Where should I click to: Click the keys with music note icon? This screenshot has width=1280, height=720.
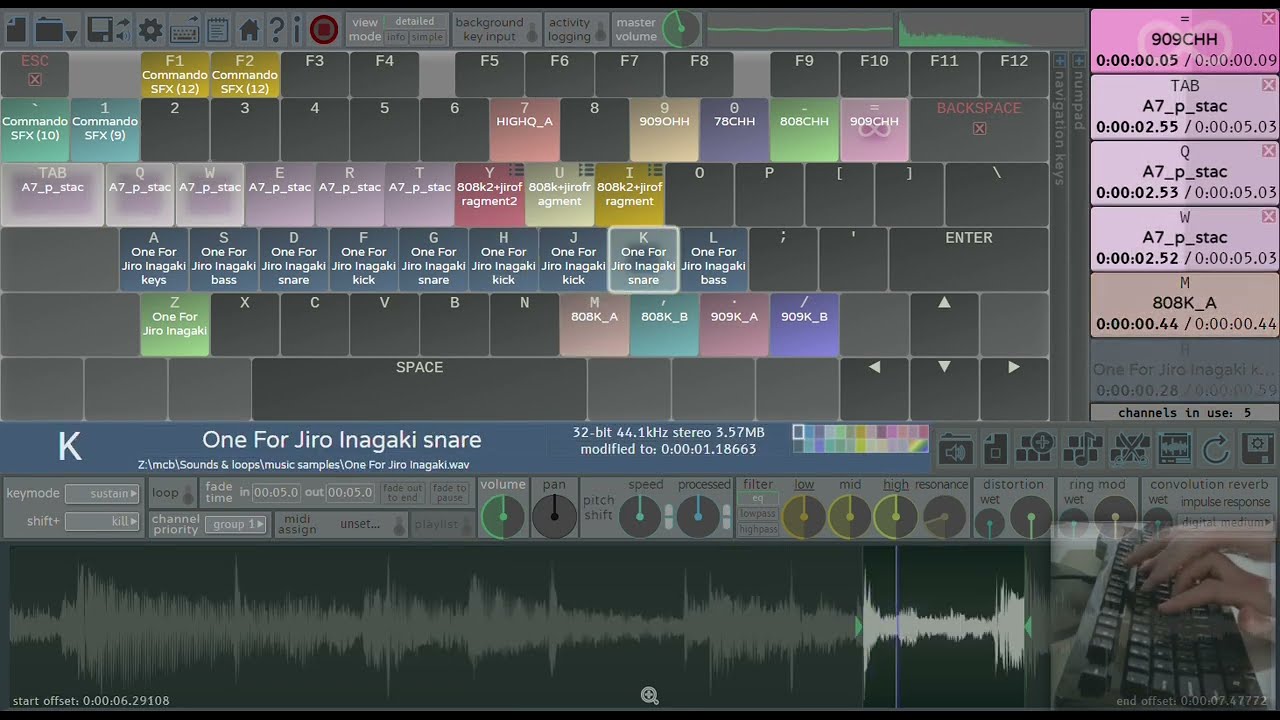click(1083, 449)
